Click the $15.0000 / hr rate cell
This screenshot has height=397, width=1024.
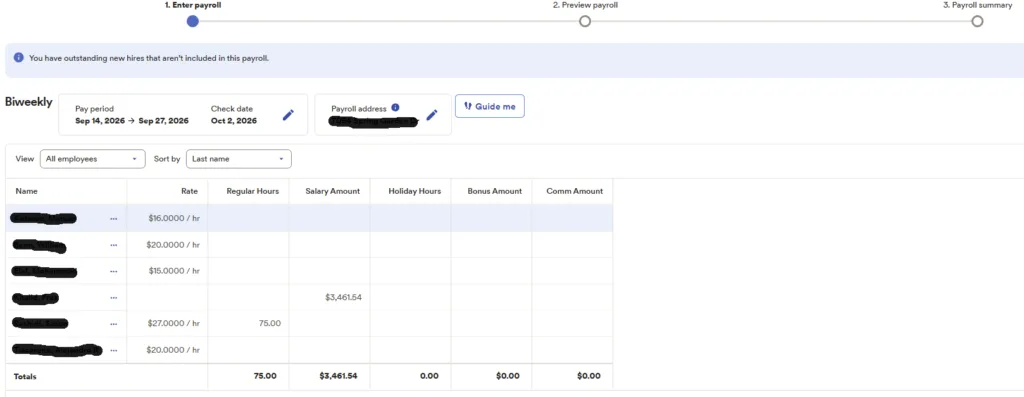point(167,270)
